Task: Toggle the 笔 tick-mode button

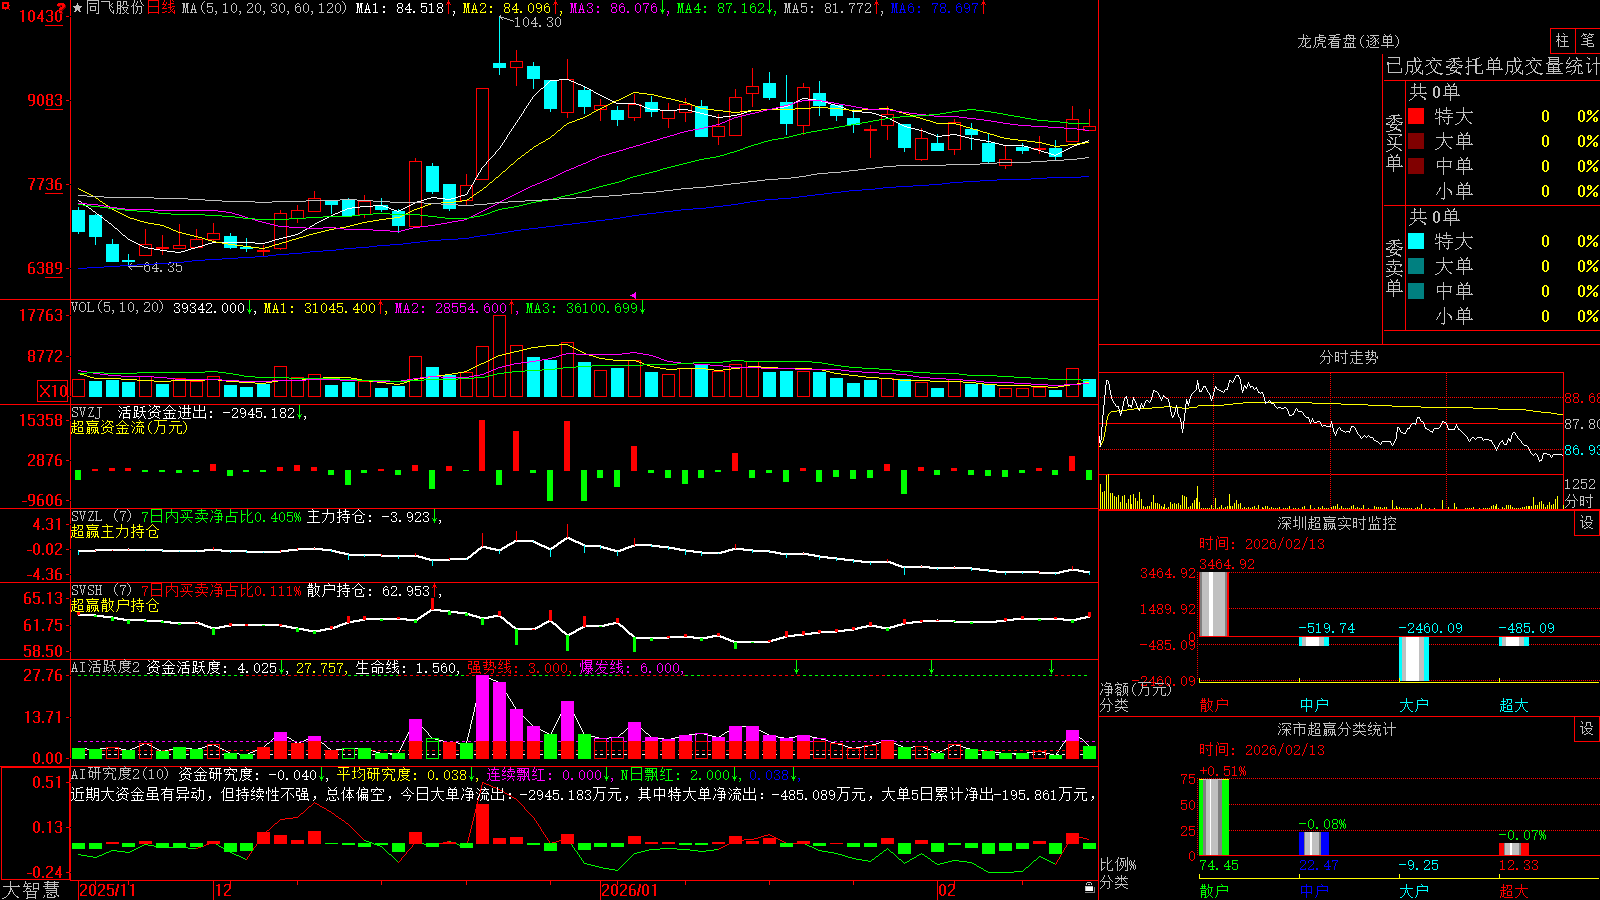Action: pos(1587,41)
